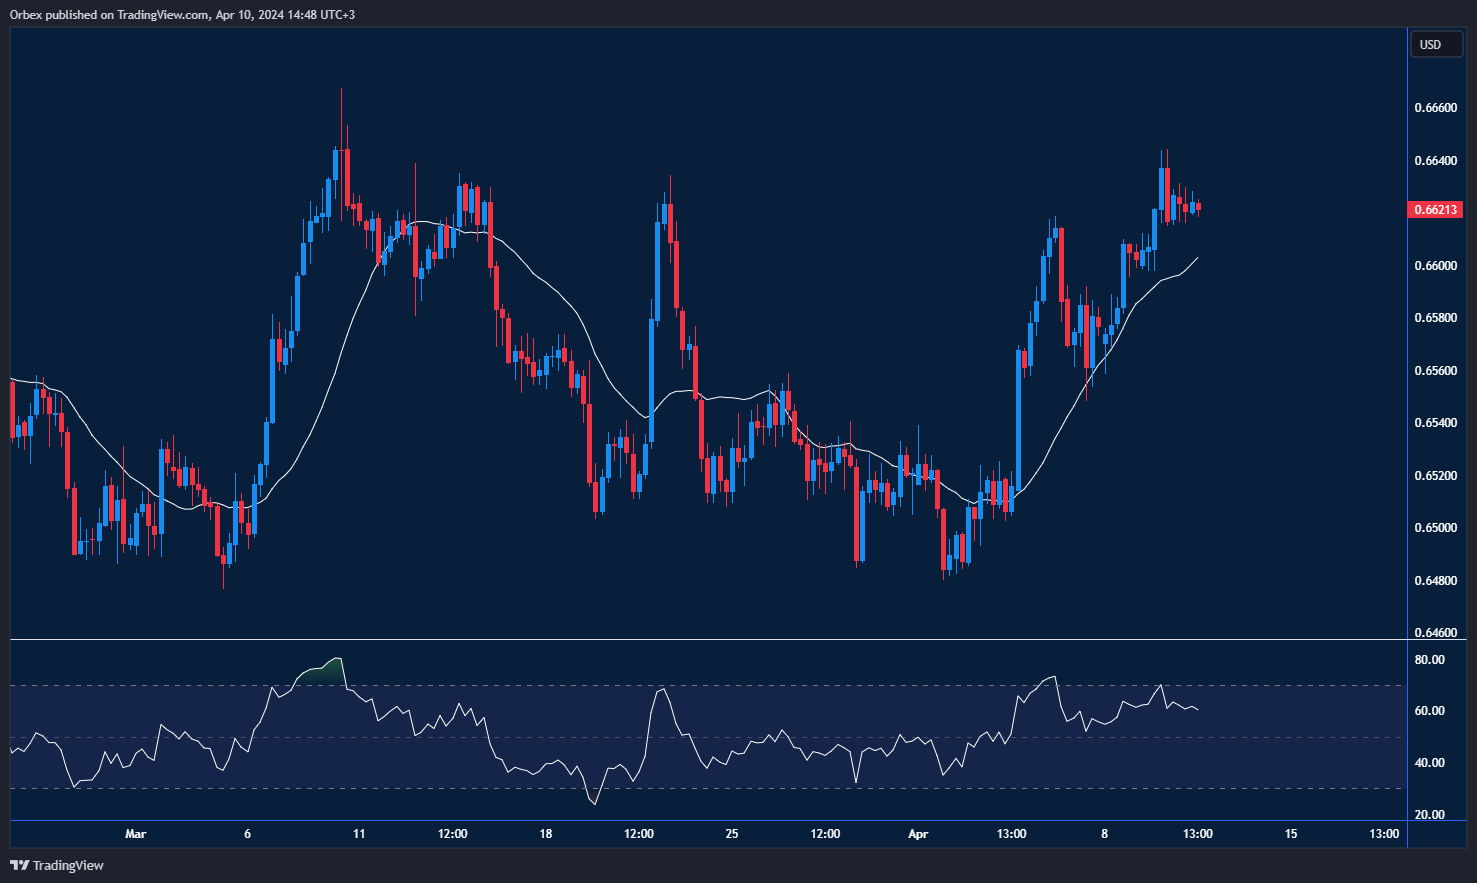Click the 0.66600 price scale label

(x=1435, y=108)
